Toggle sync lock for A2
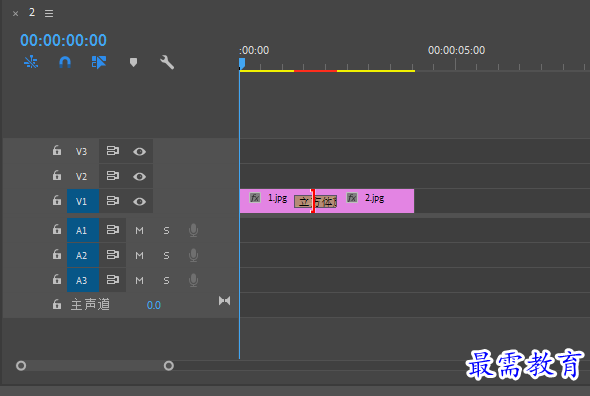The height and width of the screenshot is (396, 590). tap(113, 255)
